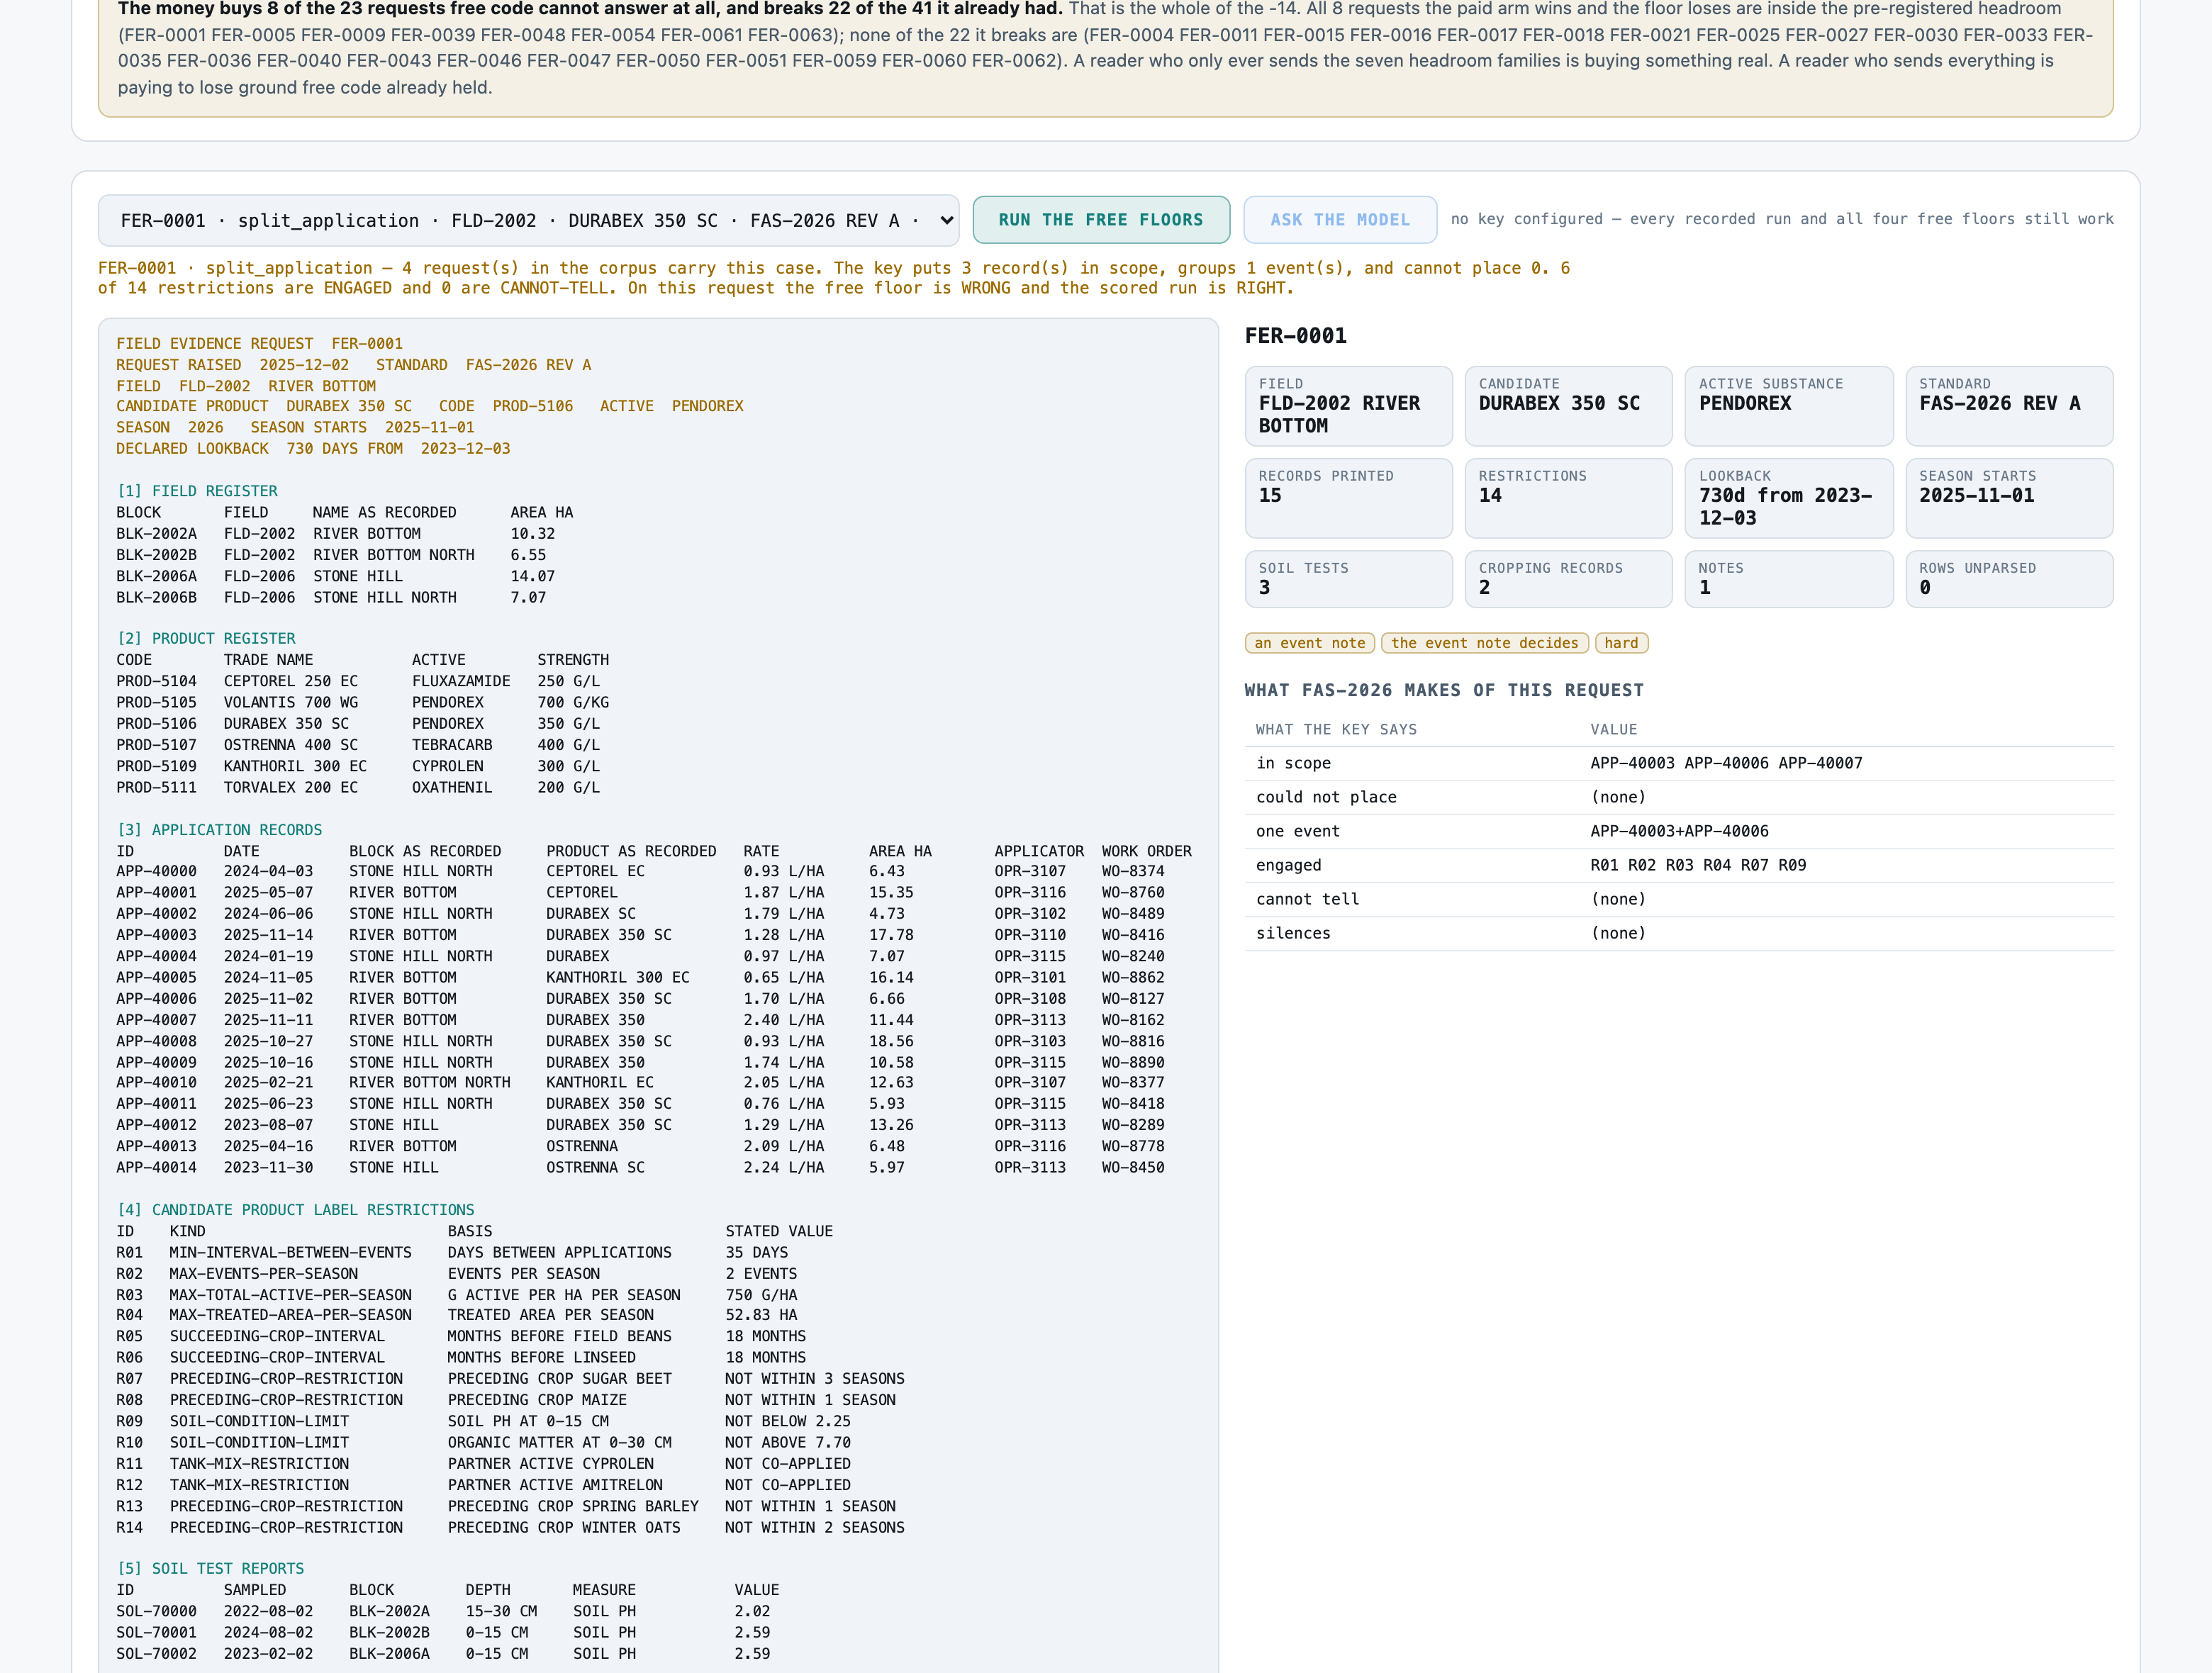This screenshot has height=1673, width=2212.
Task: Click the CANDIDATE DURABEX 350 SC card
Action: click(x=1568, y=406)
